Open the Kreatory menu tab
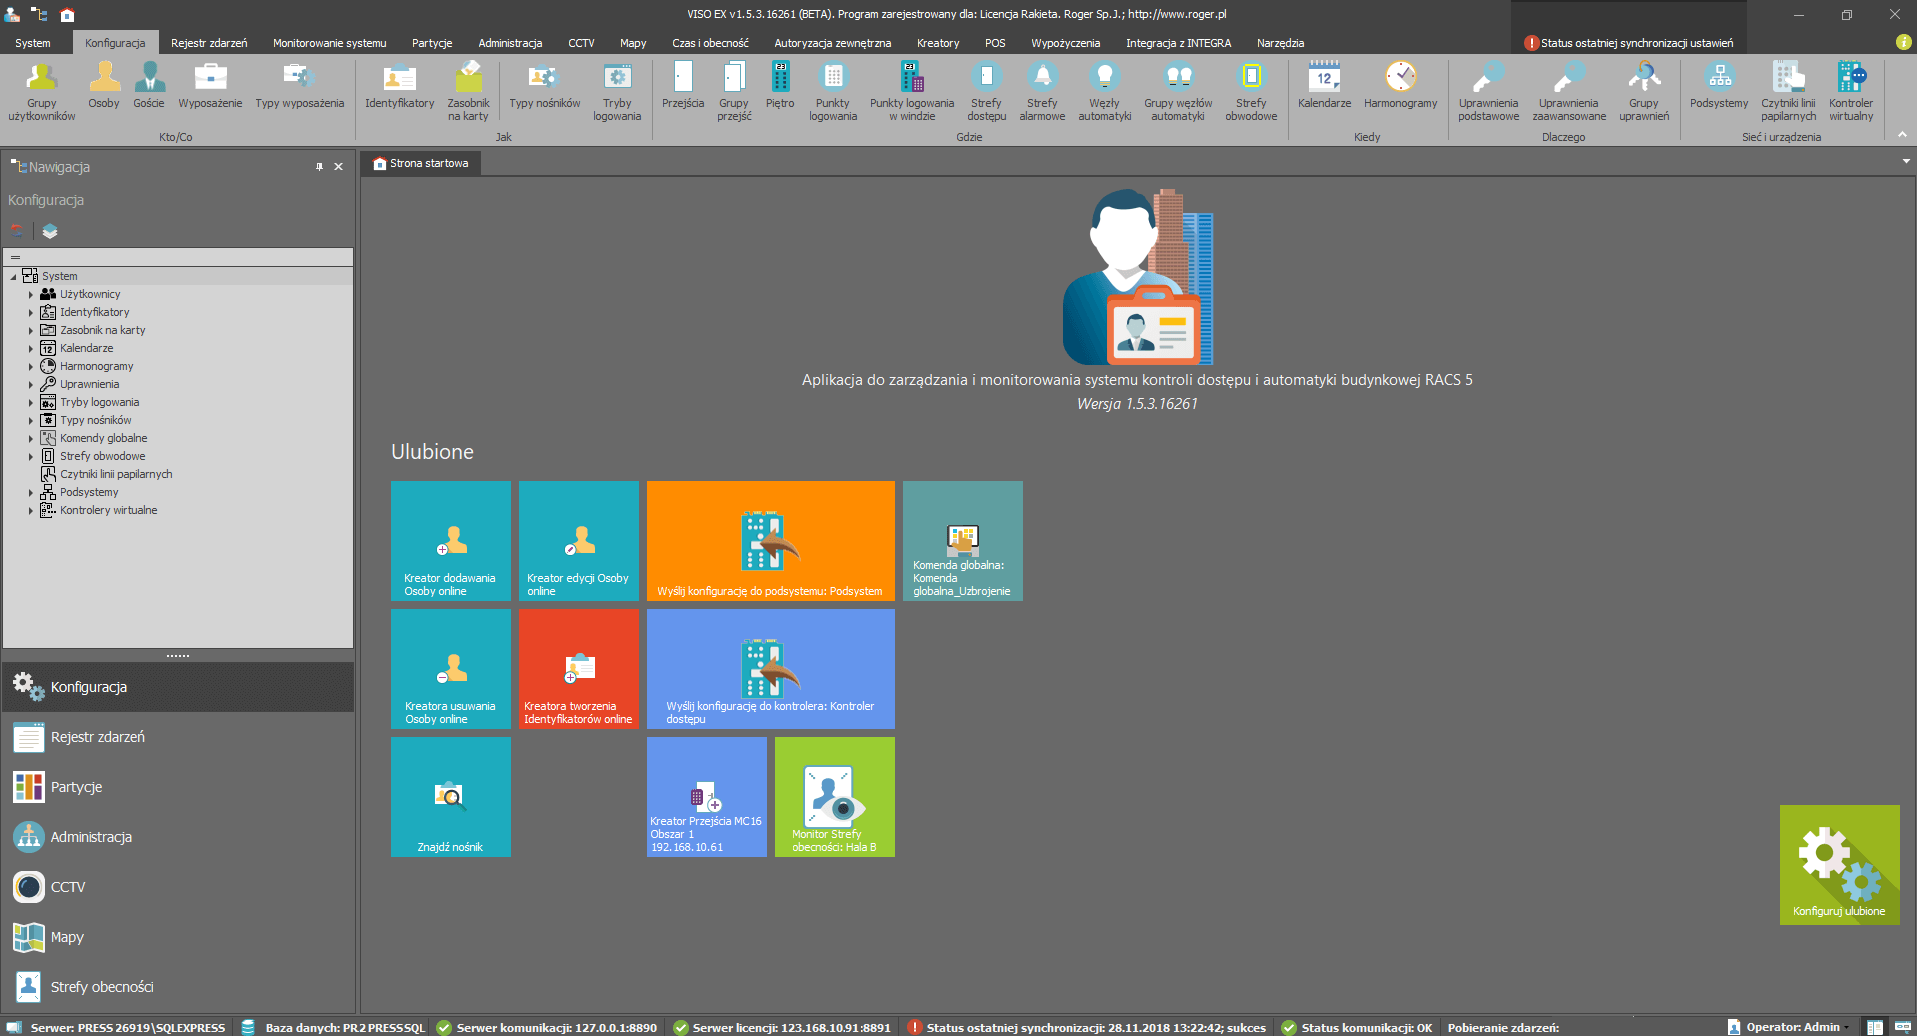This screenshot has width=1917, height=1036. tap(937, 43)
